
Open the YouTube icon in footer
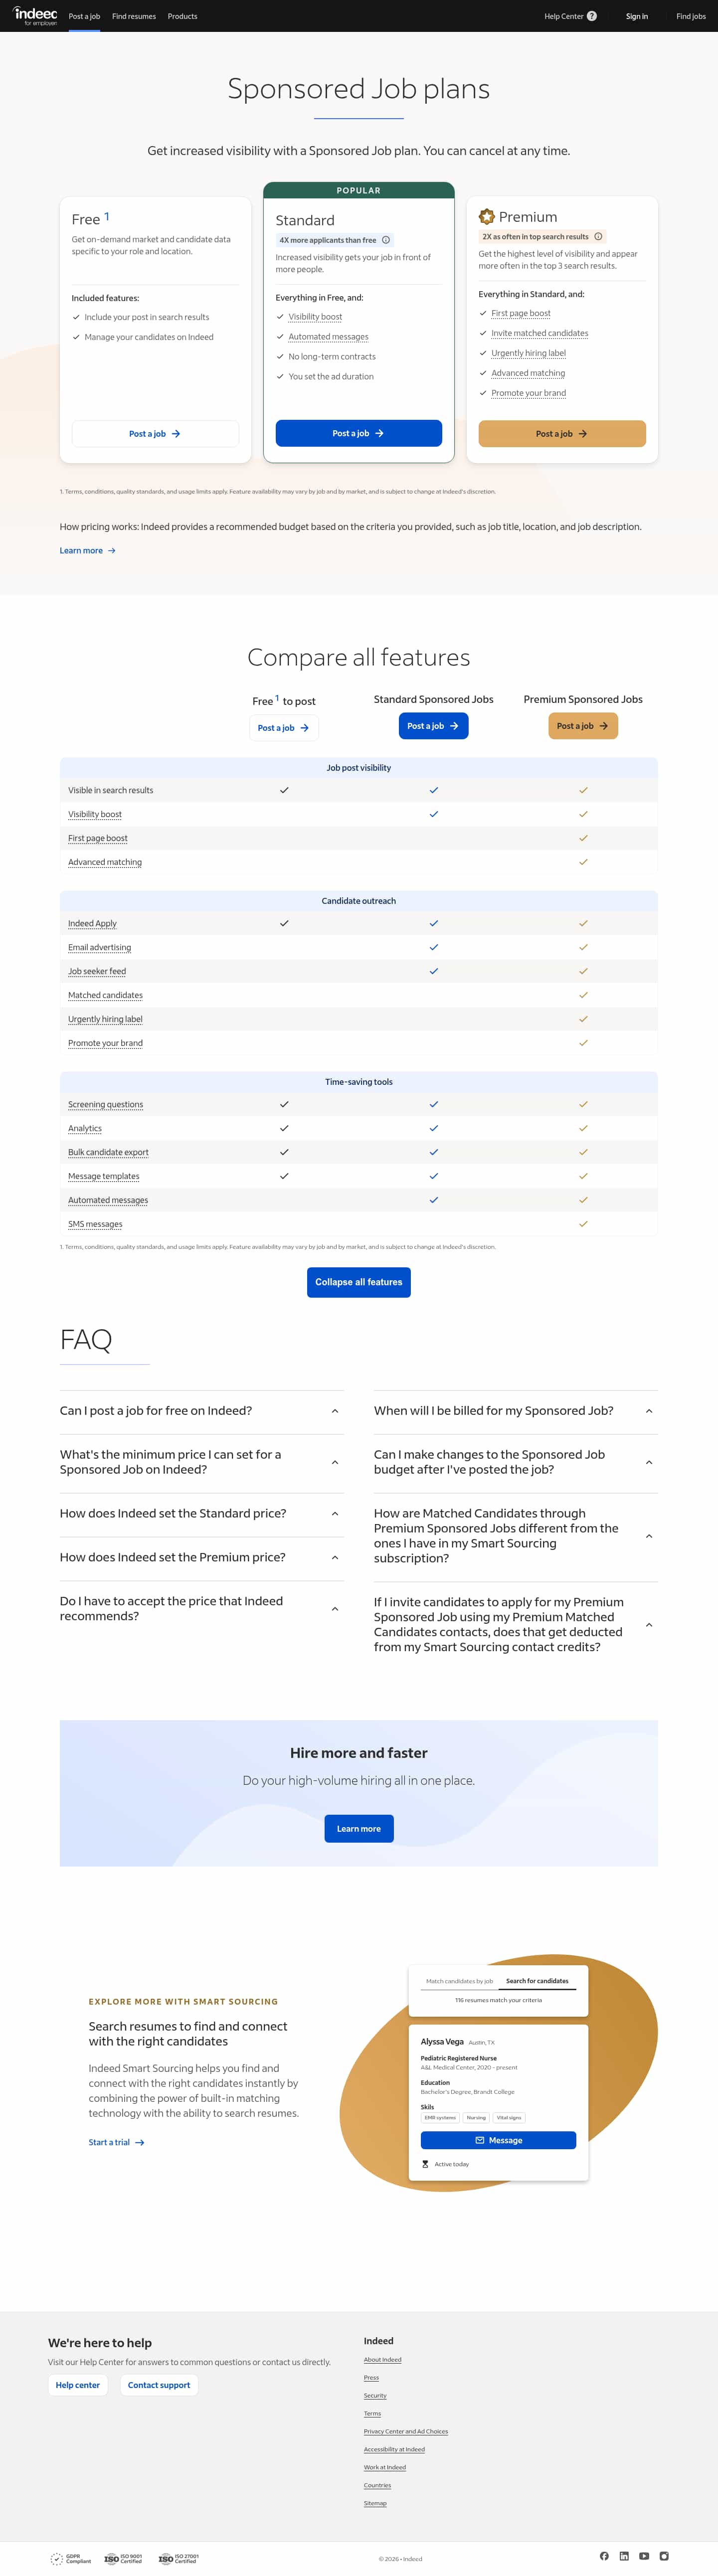pos(644,2555)
